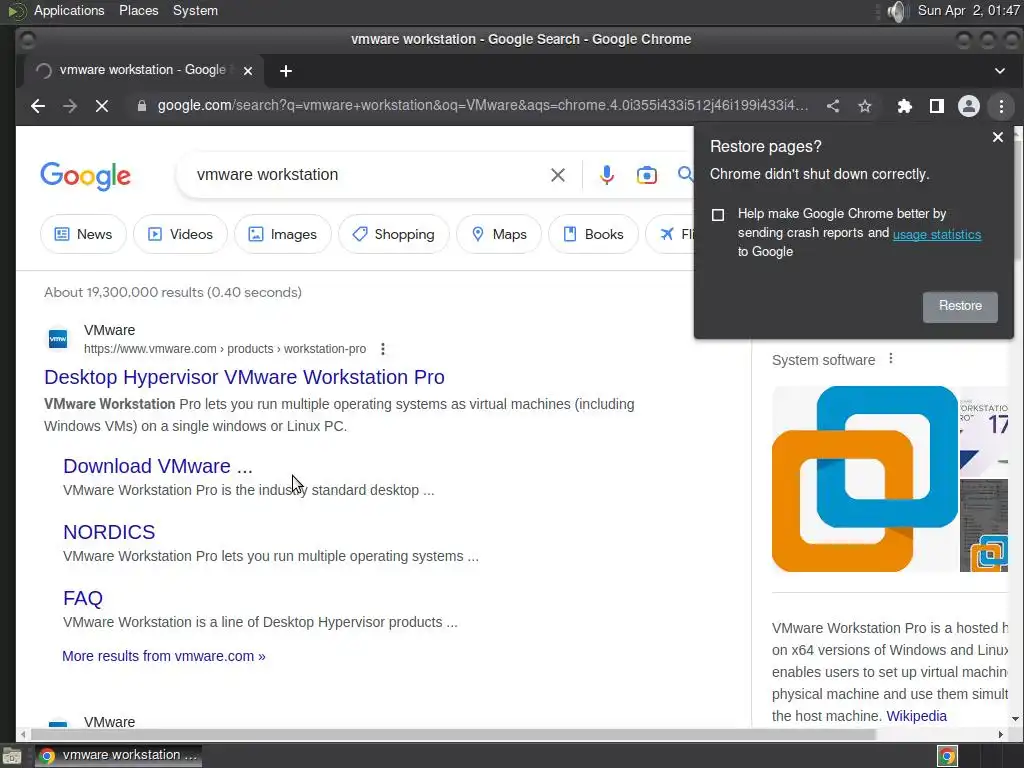Bookmark this page with the star icon

(x=865, y=106)
